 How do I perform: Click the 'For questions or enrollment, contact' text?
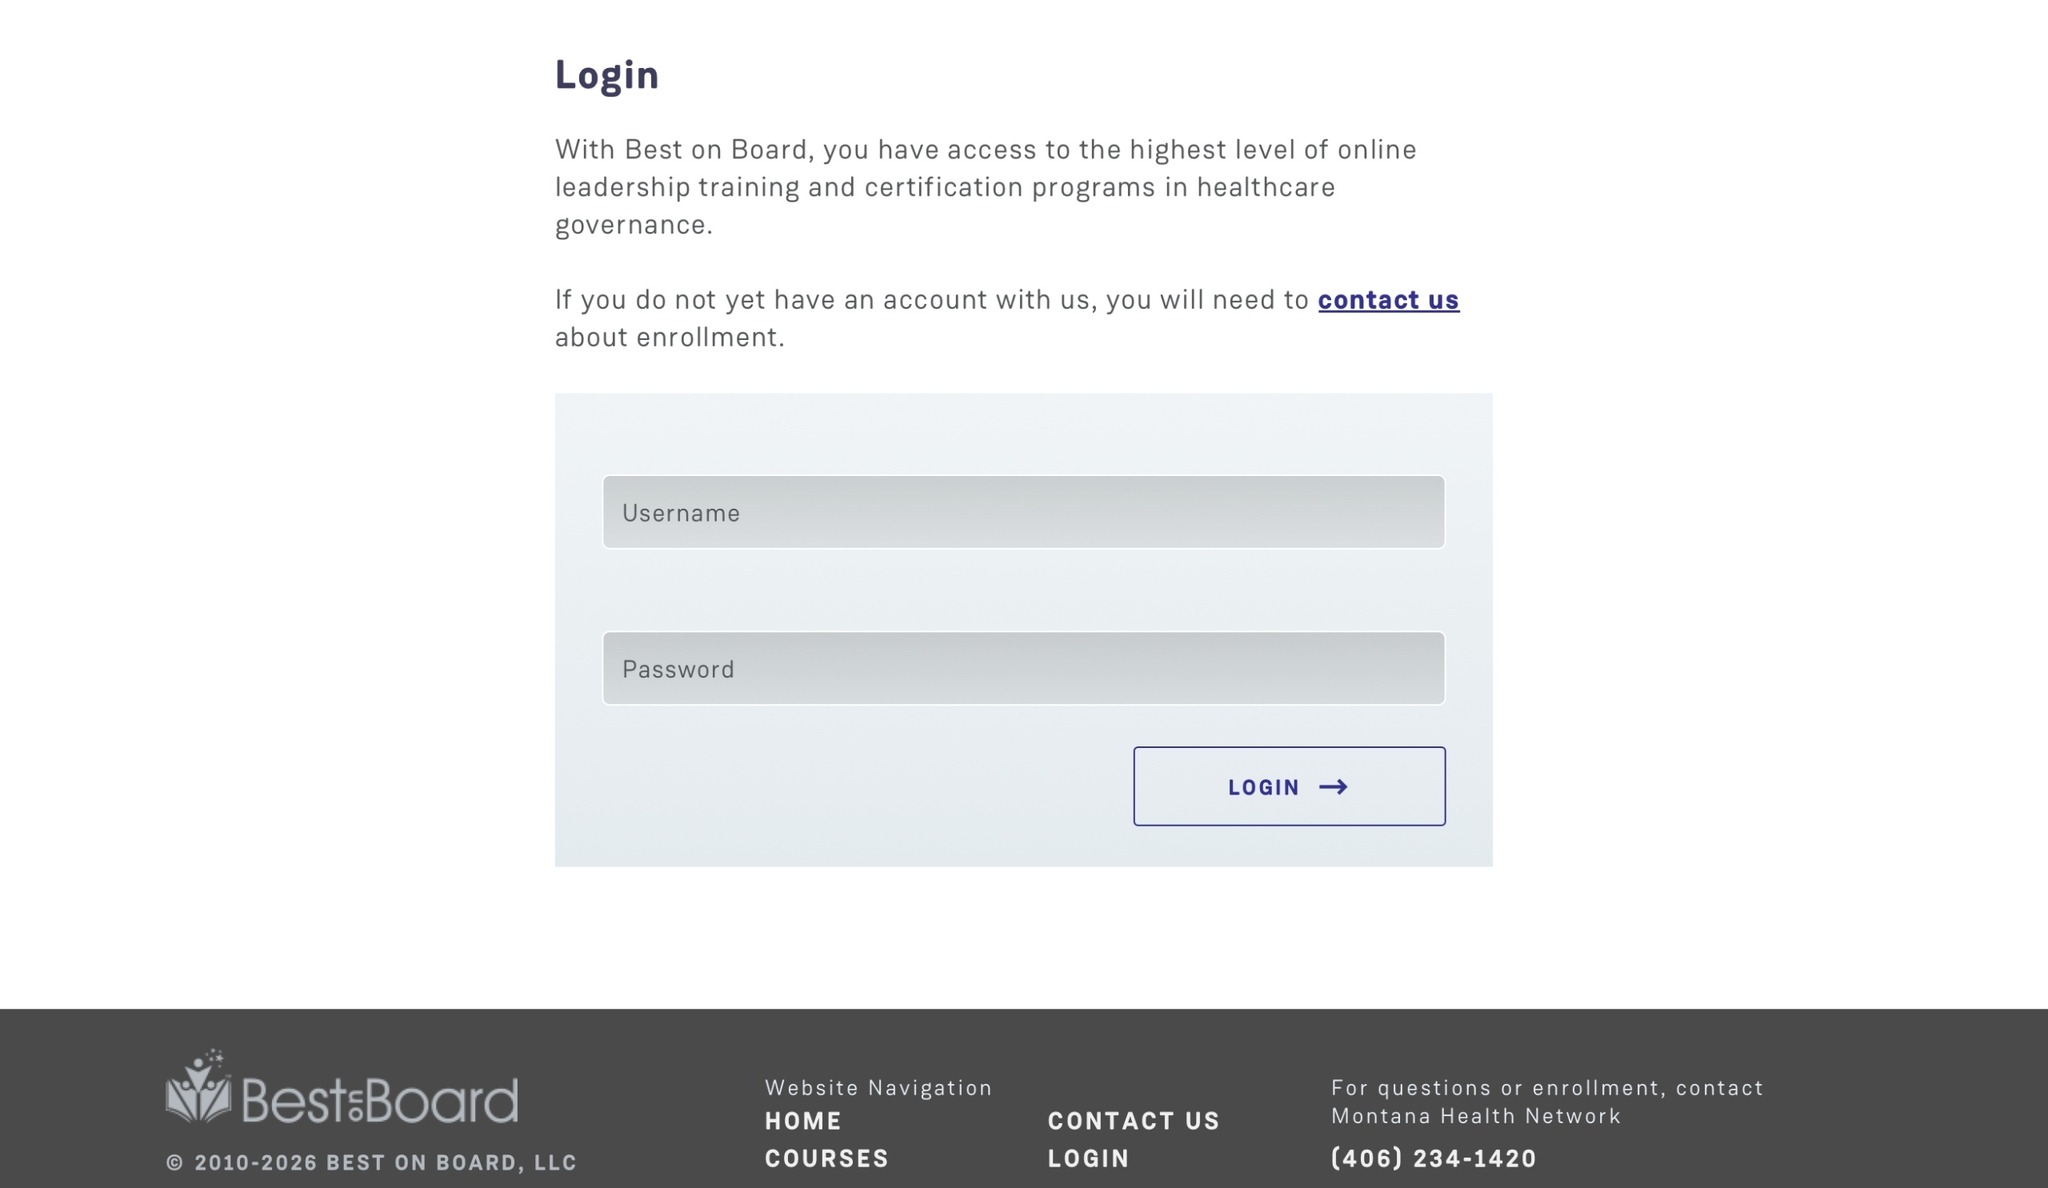coord(1547,1088)
